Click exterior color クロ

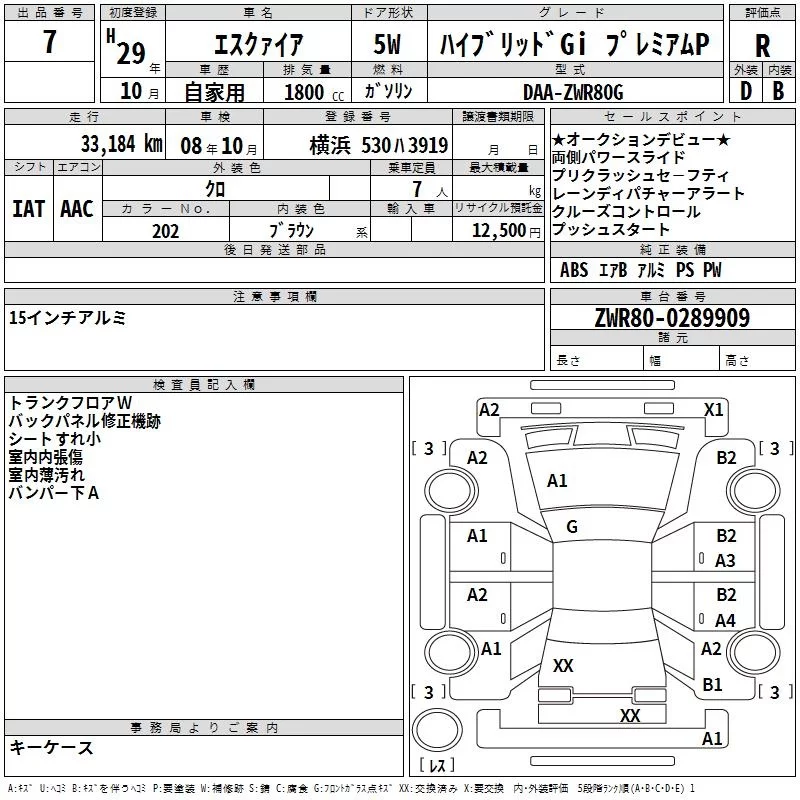(x=215, y=189)
